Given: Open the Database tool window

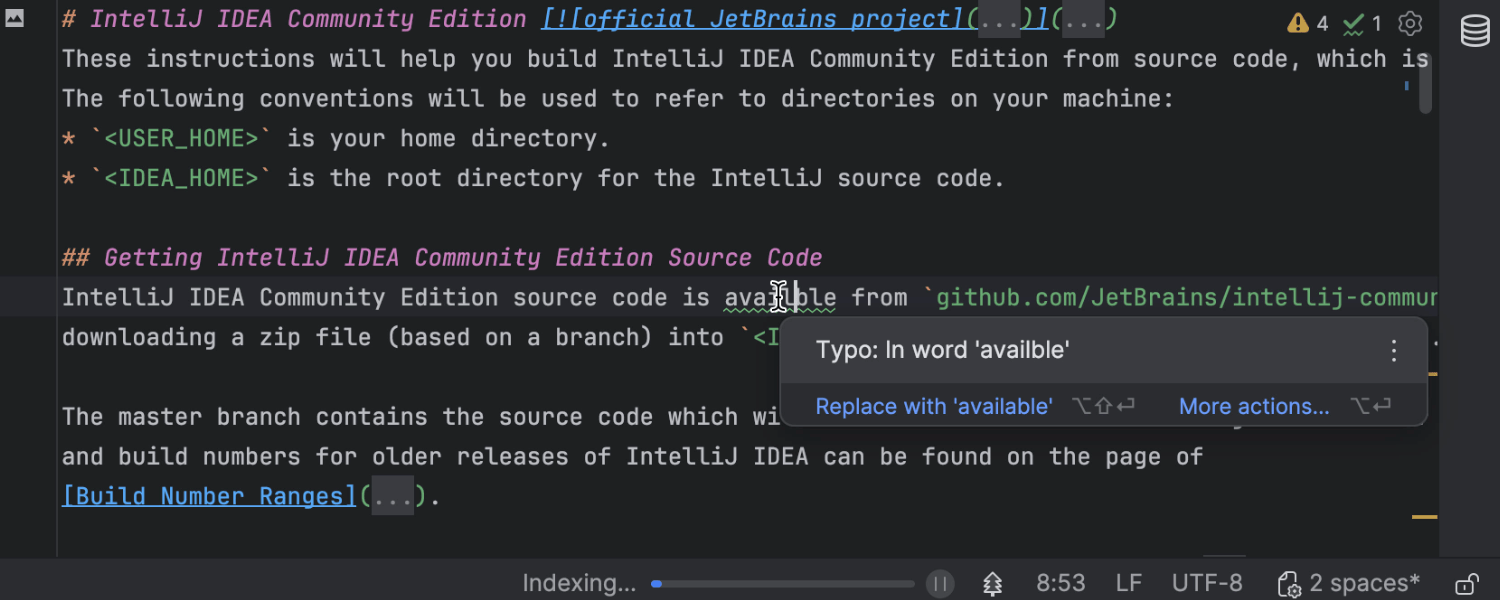Looking at the screenshot, I should 1475,31.
